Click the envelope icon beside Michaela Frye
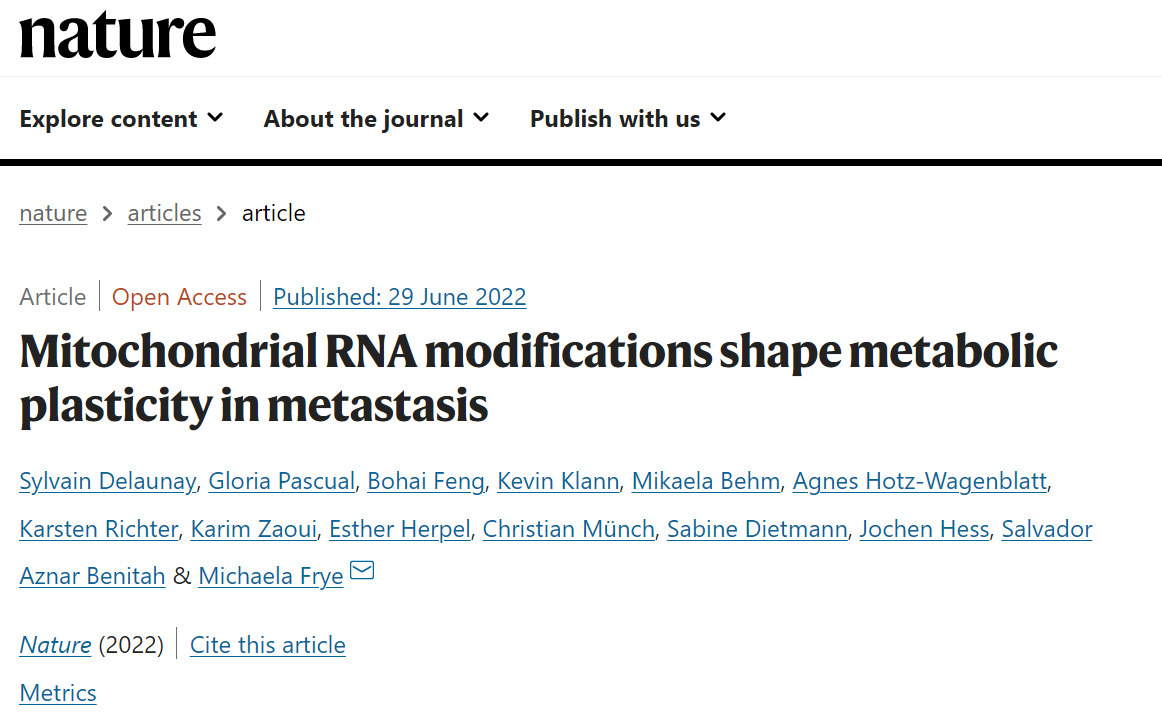Image resolution: width=1162 pixels, height=720 pixels. [362, 570]
